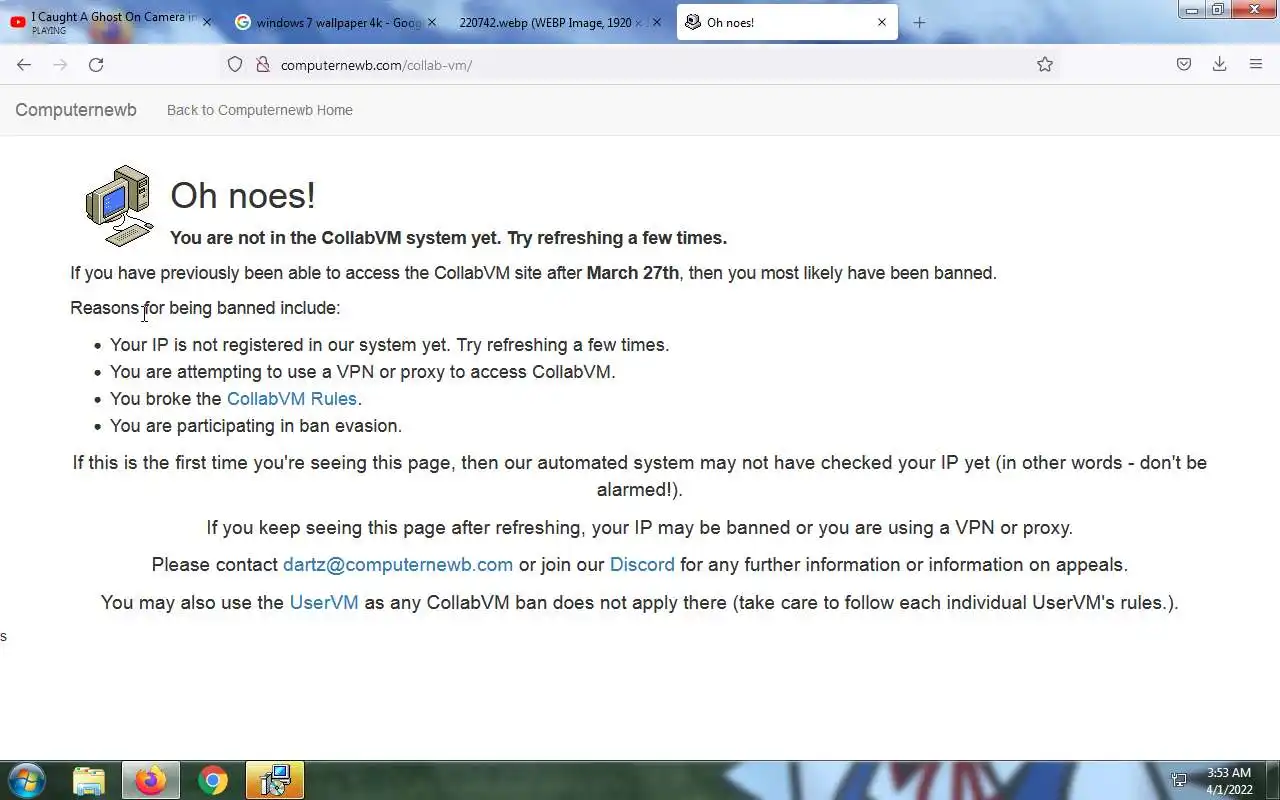Viewport: 1280px width, 800px height.
Task: Go back to the previous page
Action: 24,65
